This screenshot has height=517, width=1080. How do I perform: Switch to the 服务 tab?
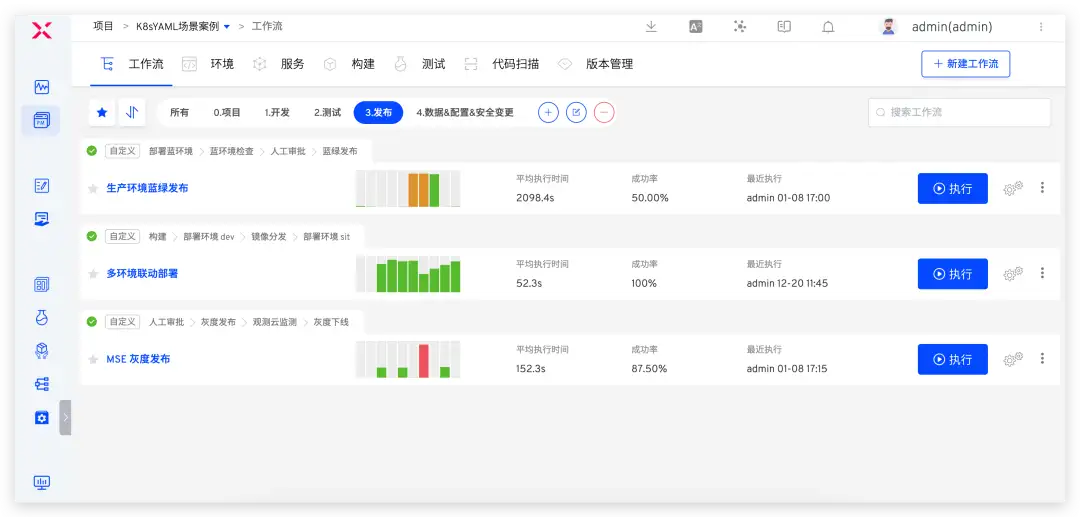click(279, 64)
